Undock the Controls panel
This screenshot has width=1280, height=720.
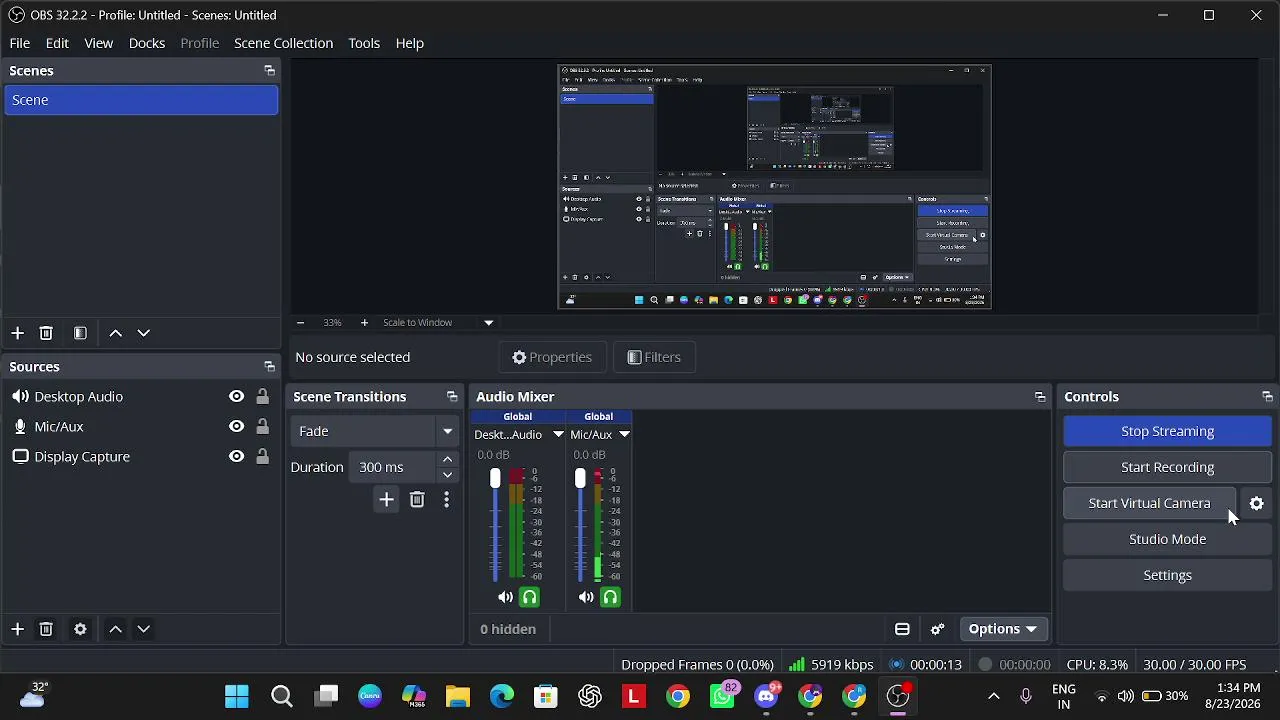coord(1267,397)
